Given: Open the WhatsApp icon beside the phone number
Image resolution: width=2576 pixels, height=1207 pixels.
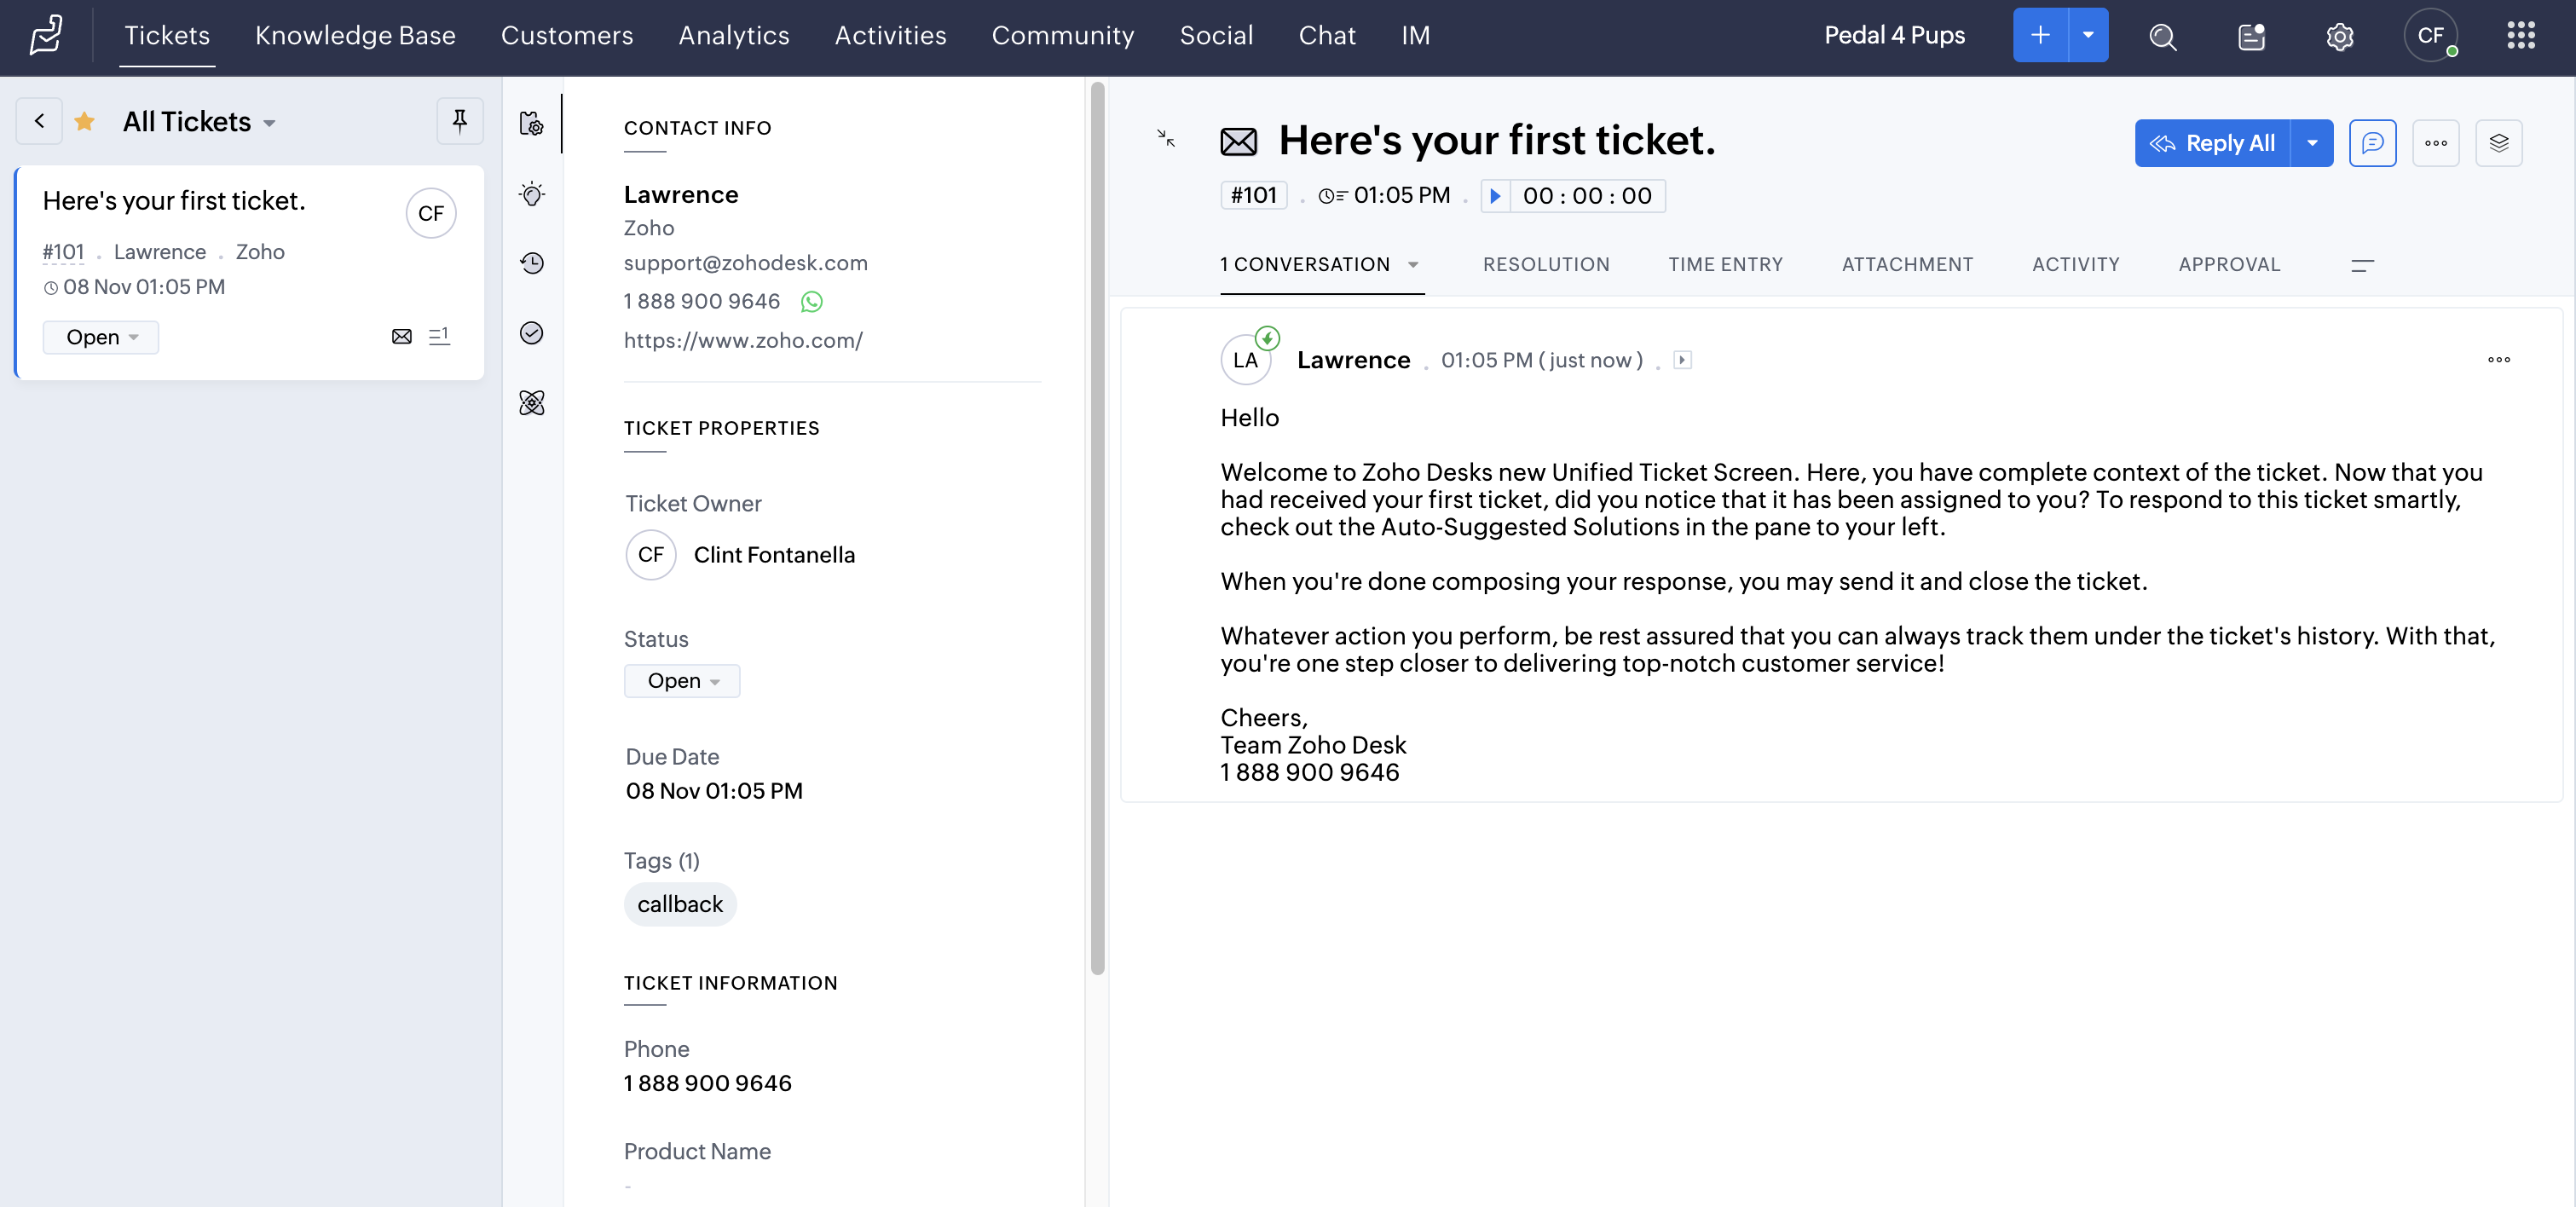Looking at the screenshot, I should pos(811,301).
